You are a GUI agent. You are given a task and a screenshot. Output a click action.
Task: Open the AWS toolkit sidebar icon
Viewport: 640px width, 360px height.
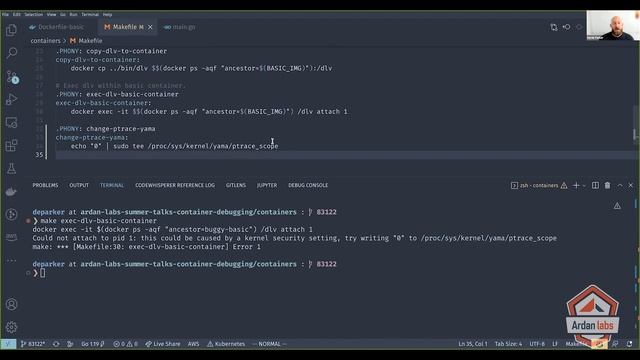(x=11, y=237)
